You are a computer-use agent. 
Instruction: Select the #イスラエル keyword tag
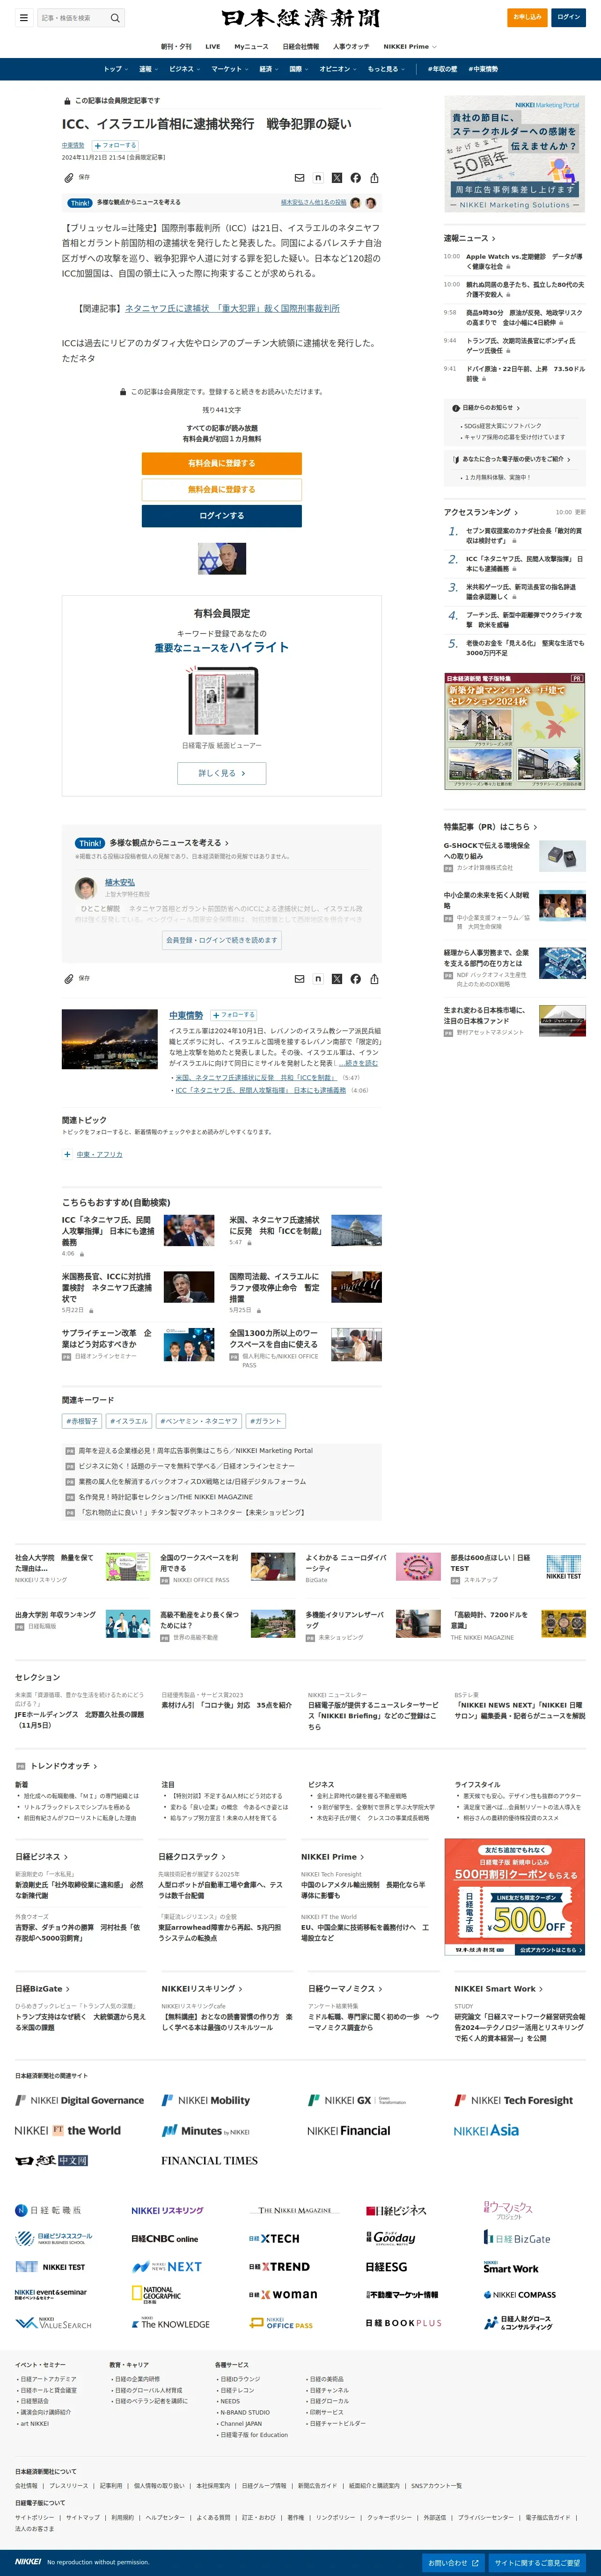coord(129,1420)
